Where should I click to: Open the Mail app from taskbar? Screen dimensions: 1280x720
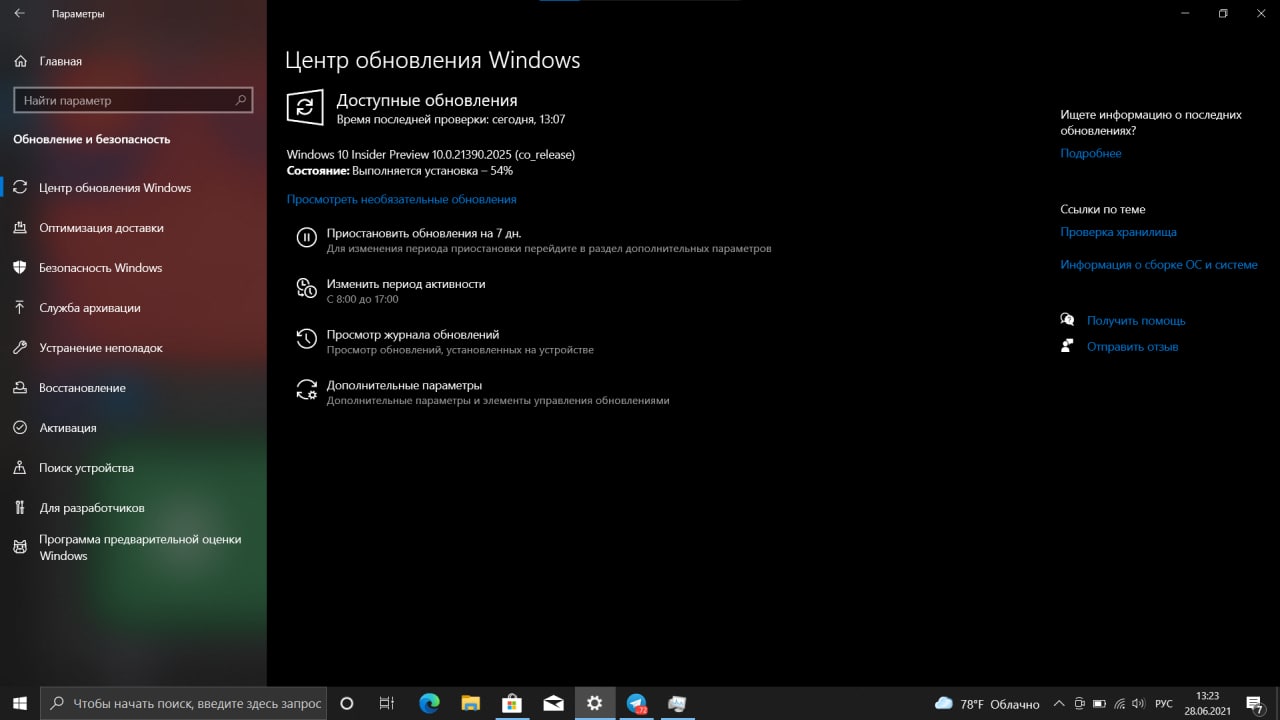[x=553, y=703]
